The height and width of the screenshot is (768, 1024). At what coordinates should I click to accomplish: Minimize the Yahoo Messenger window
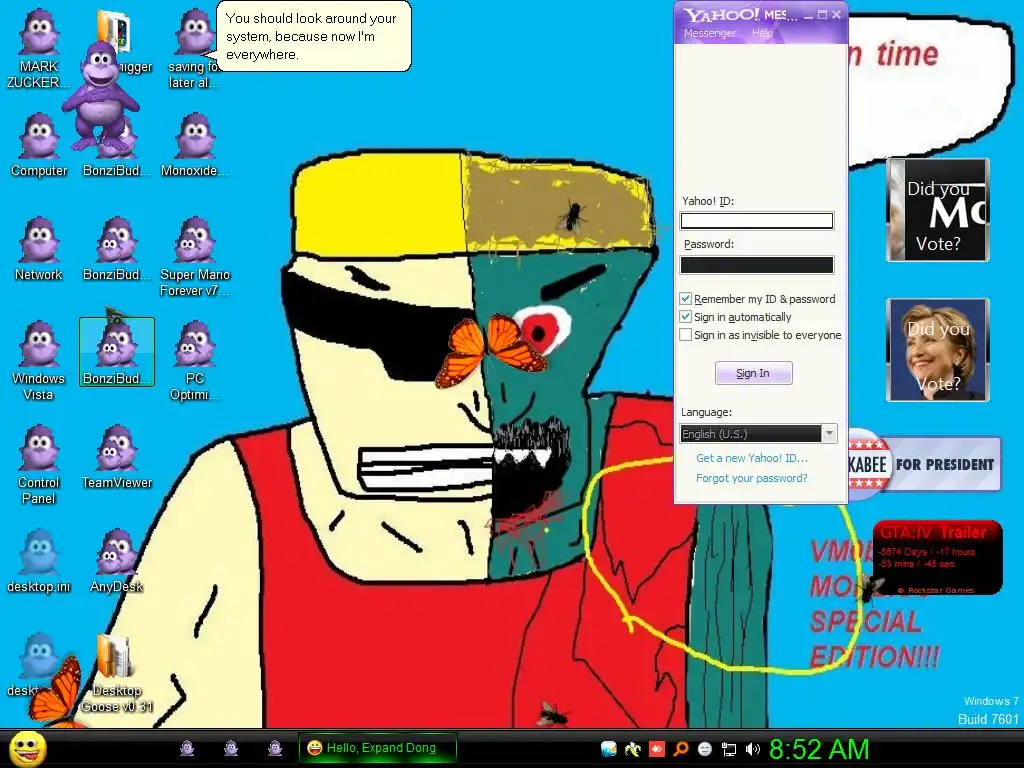coord(808,15)
